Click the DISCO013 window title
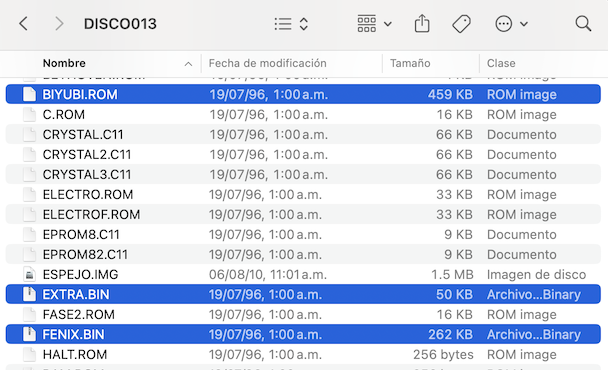The height and width of the screenshot is (370, 608). (x=120, y=24)
